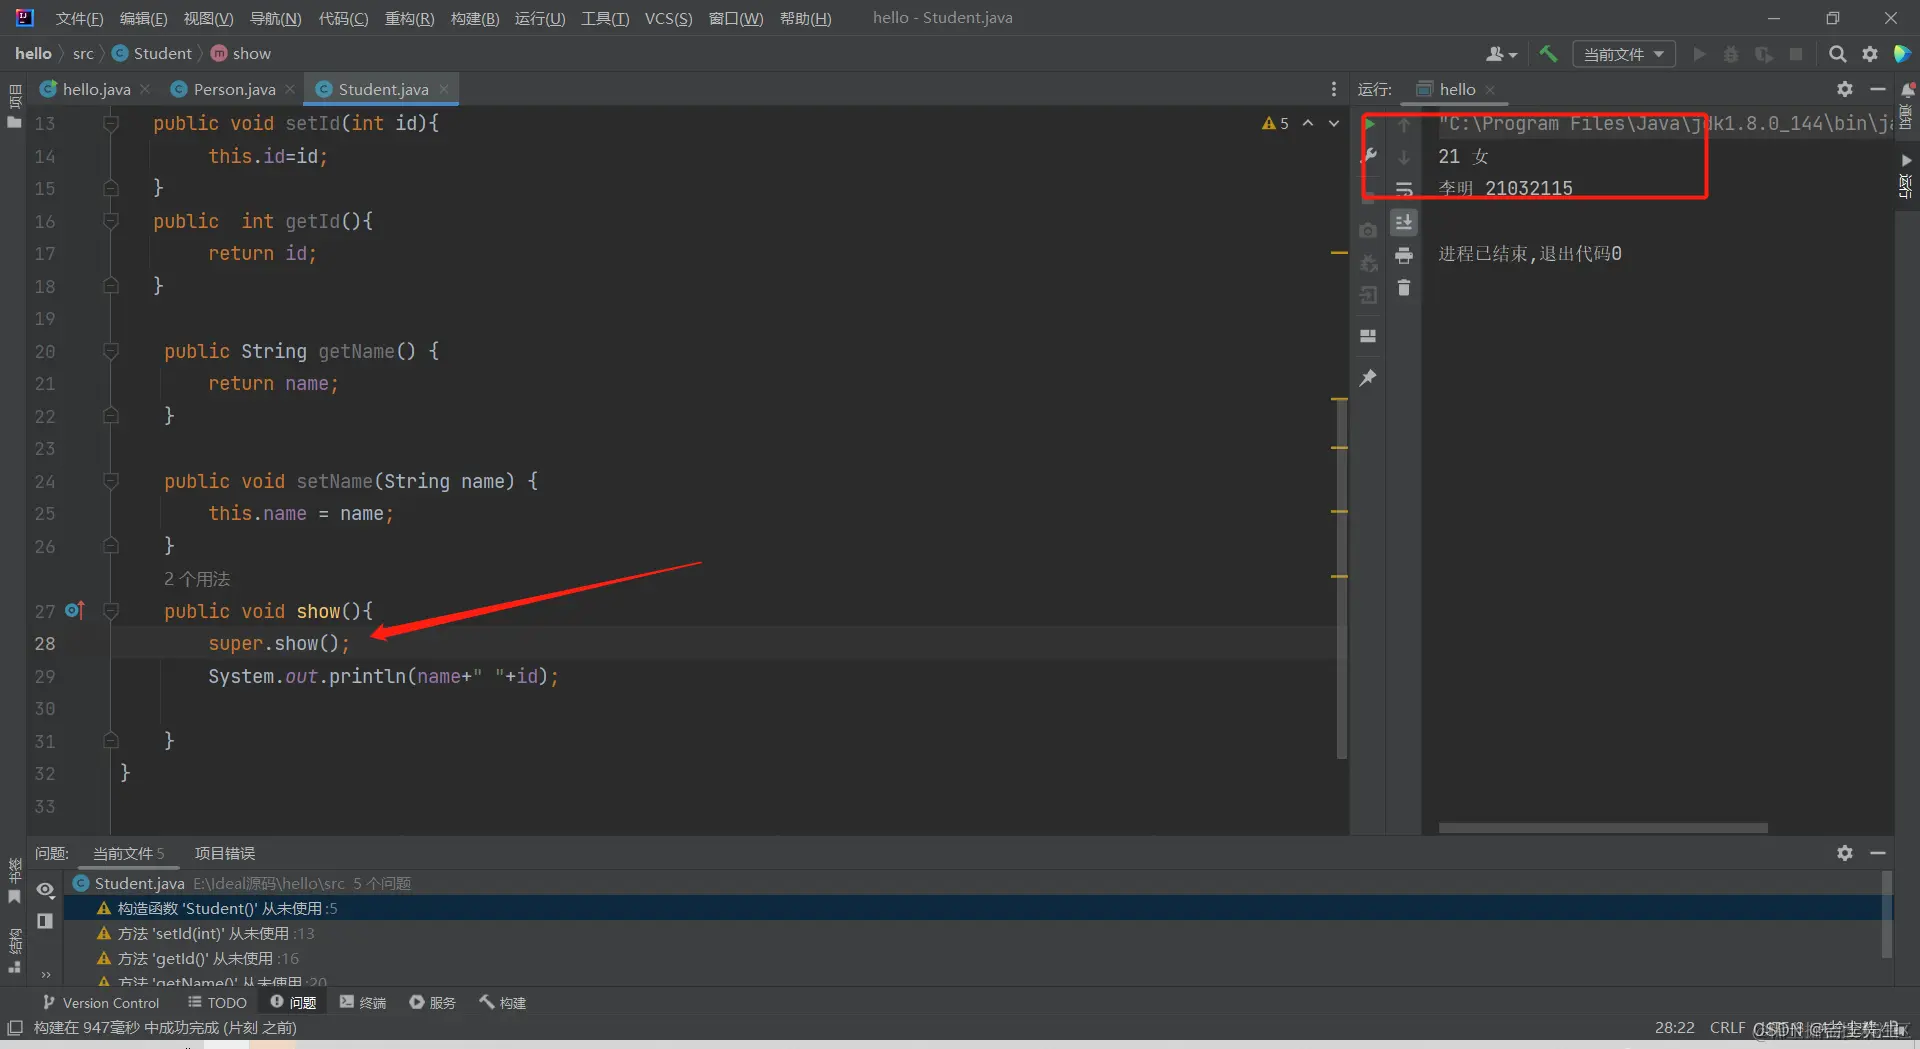Go to previous highlighted problem chevron
This screenshot has height=1049, width=1920.
(1308, 123)
